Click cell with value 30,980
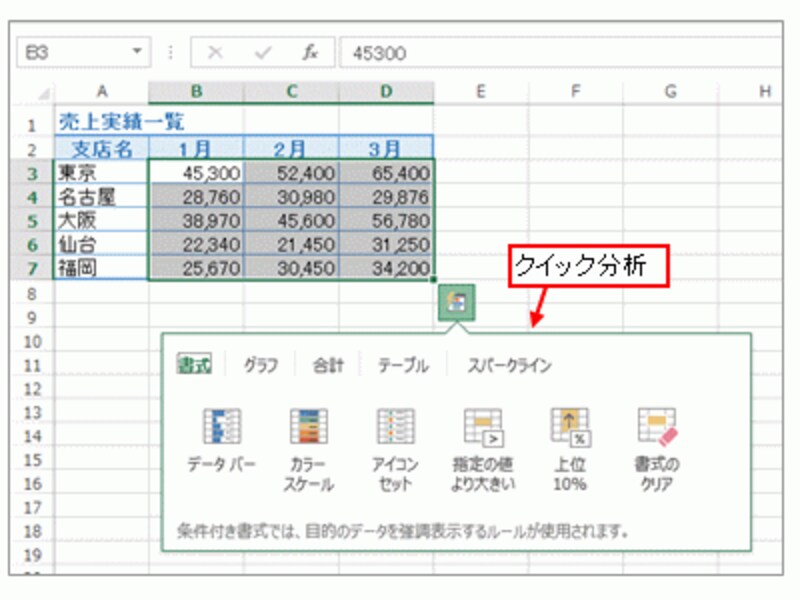 click(291, 196)
